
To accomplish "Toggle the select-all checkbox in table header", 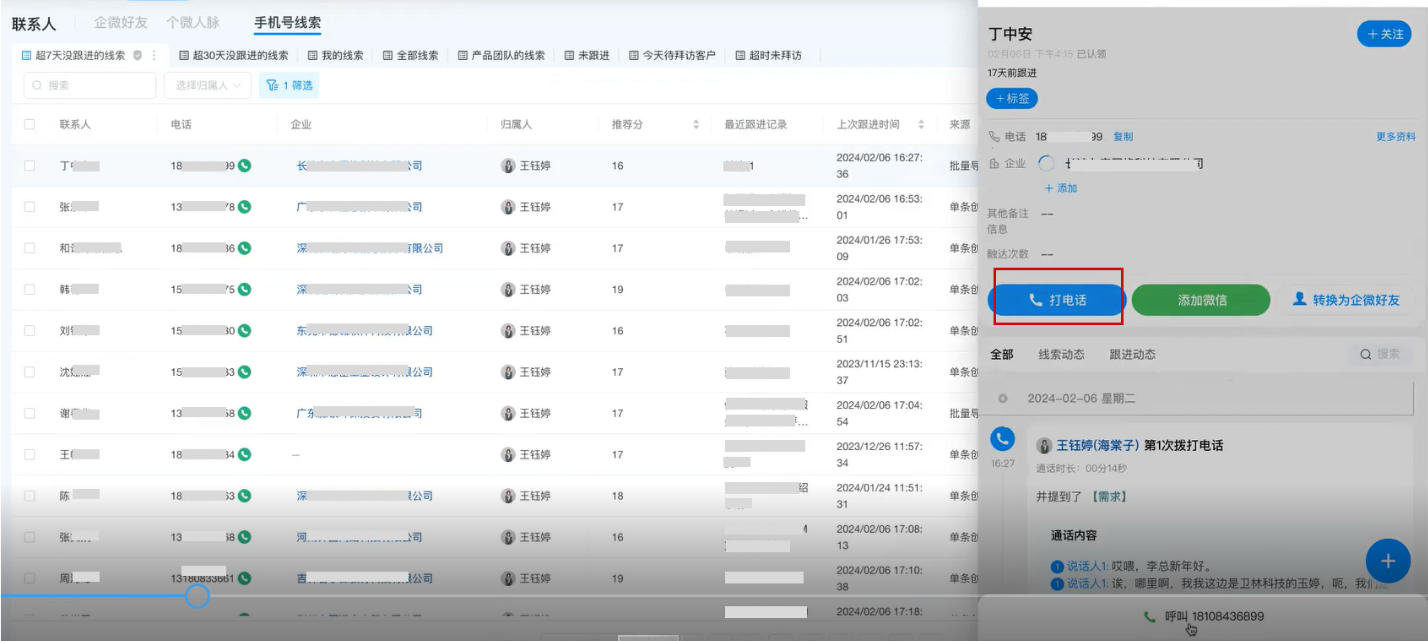I will pos(30,125).
